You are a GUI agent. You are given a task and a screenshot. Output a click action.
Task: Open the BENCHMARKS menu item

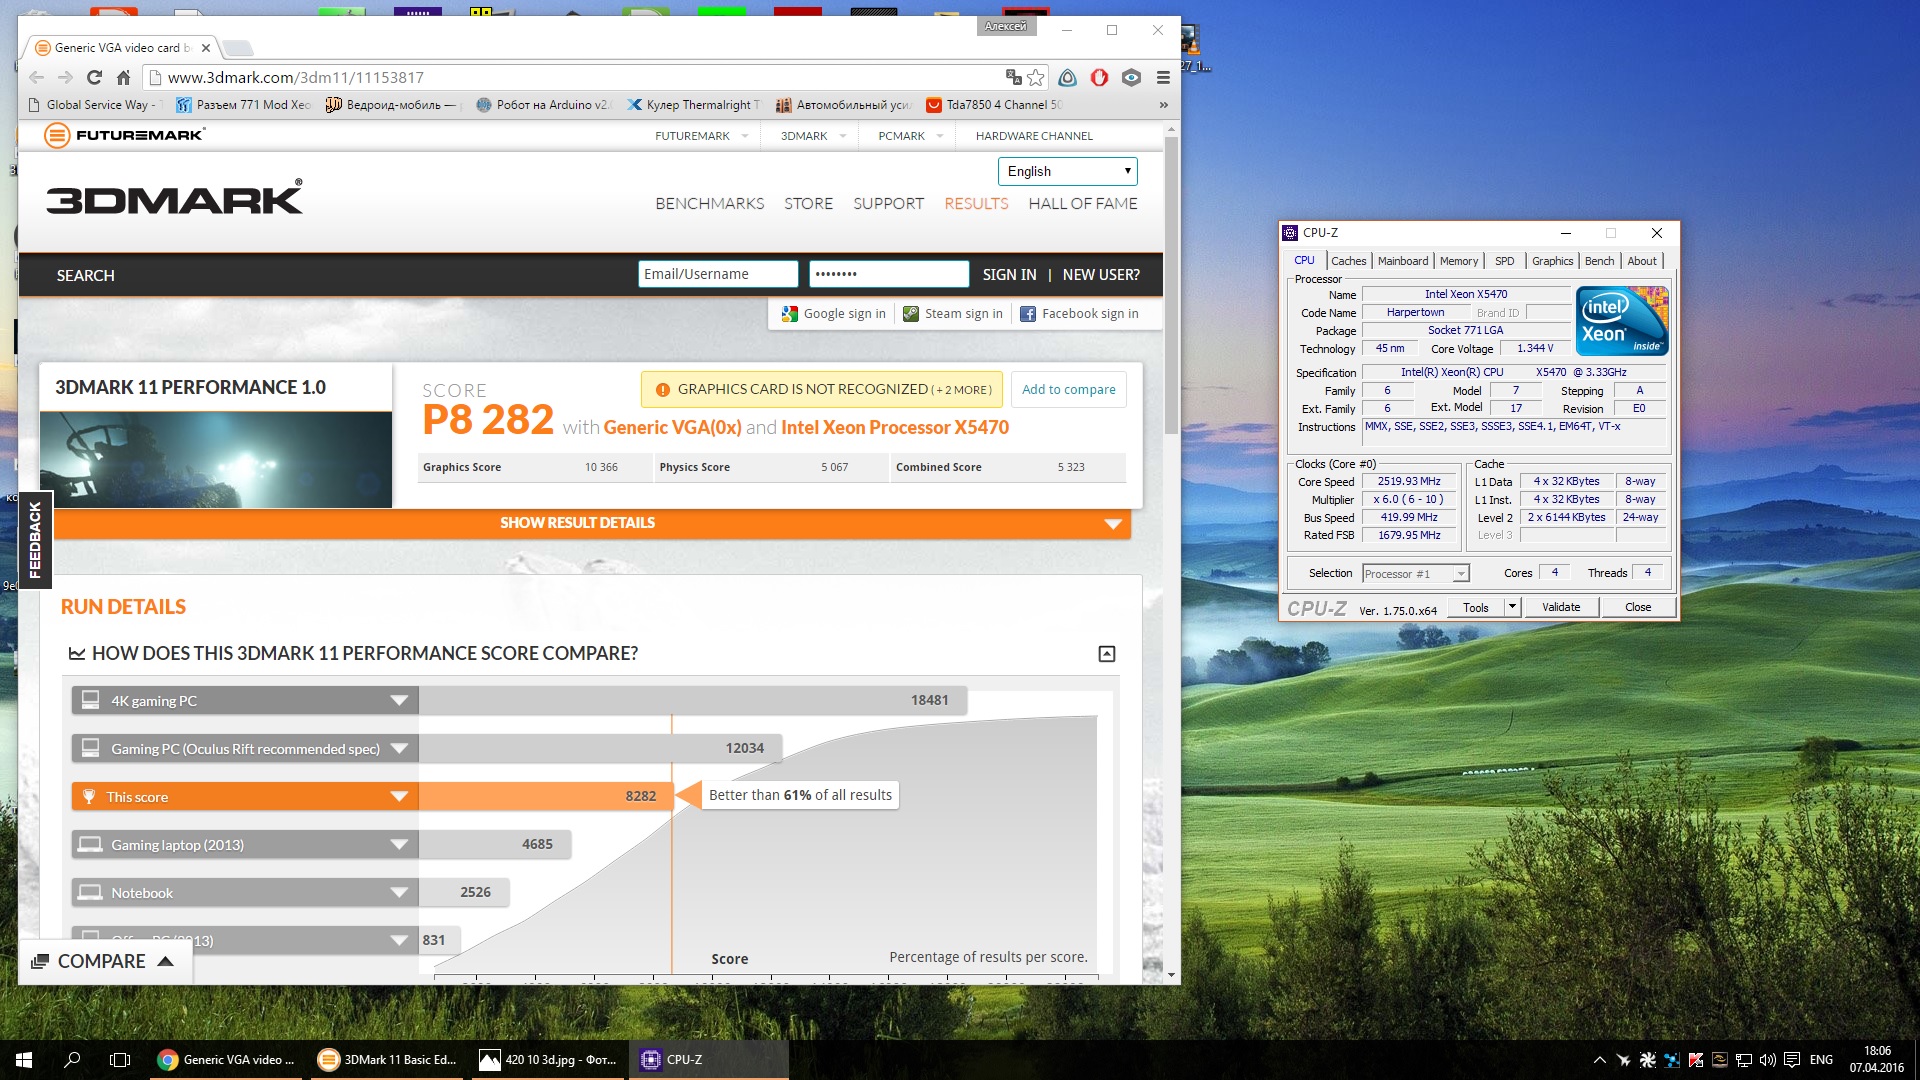pos(709,204)
